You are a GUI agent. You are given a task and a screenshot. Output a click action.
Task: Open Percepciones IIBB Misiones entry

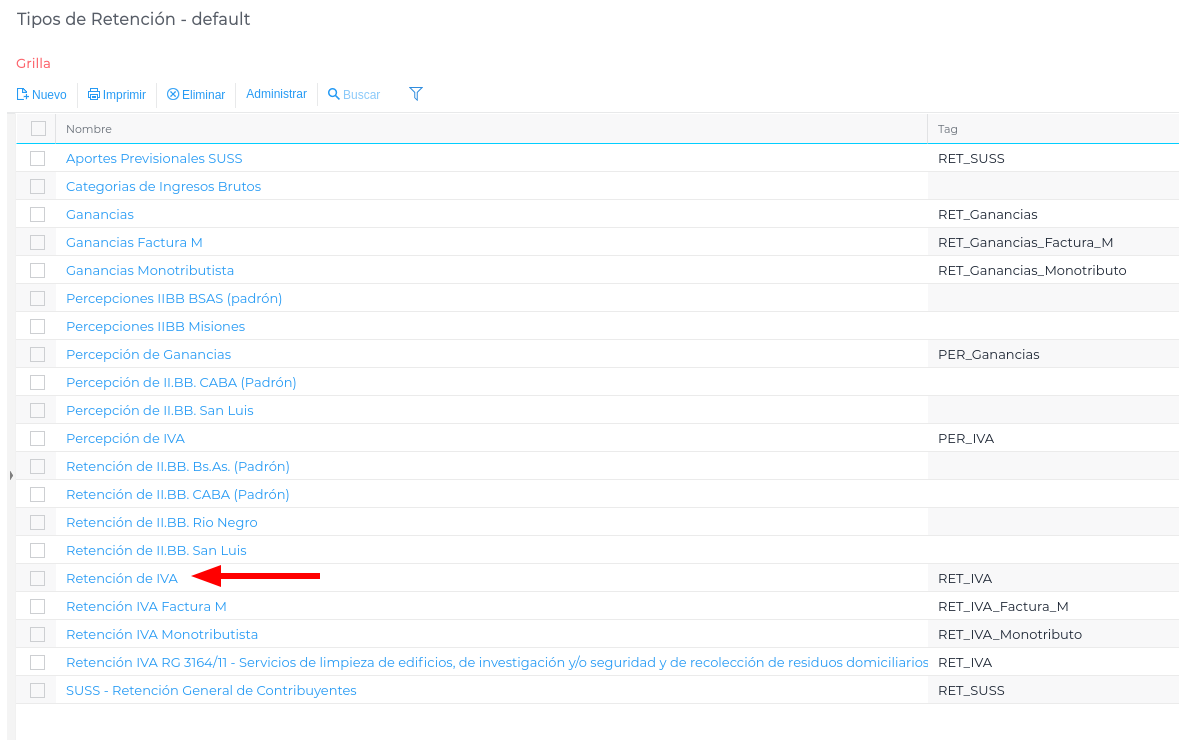tap(155, 326)
